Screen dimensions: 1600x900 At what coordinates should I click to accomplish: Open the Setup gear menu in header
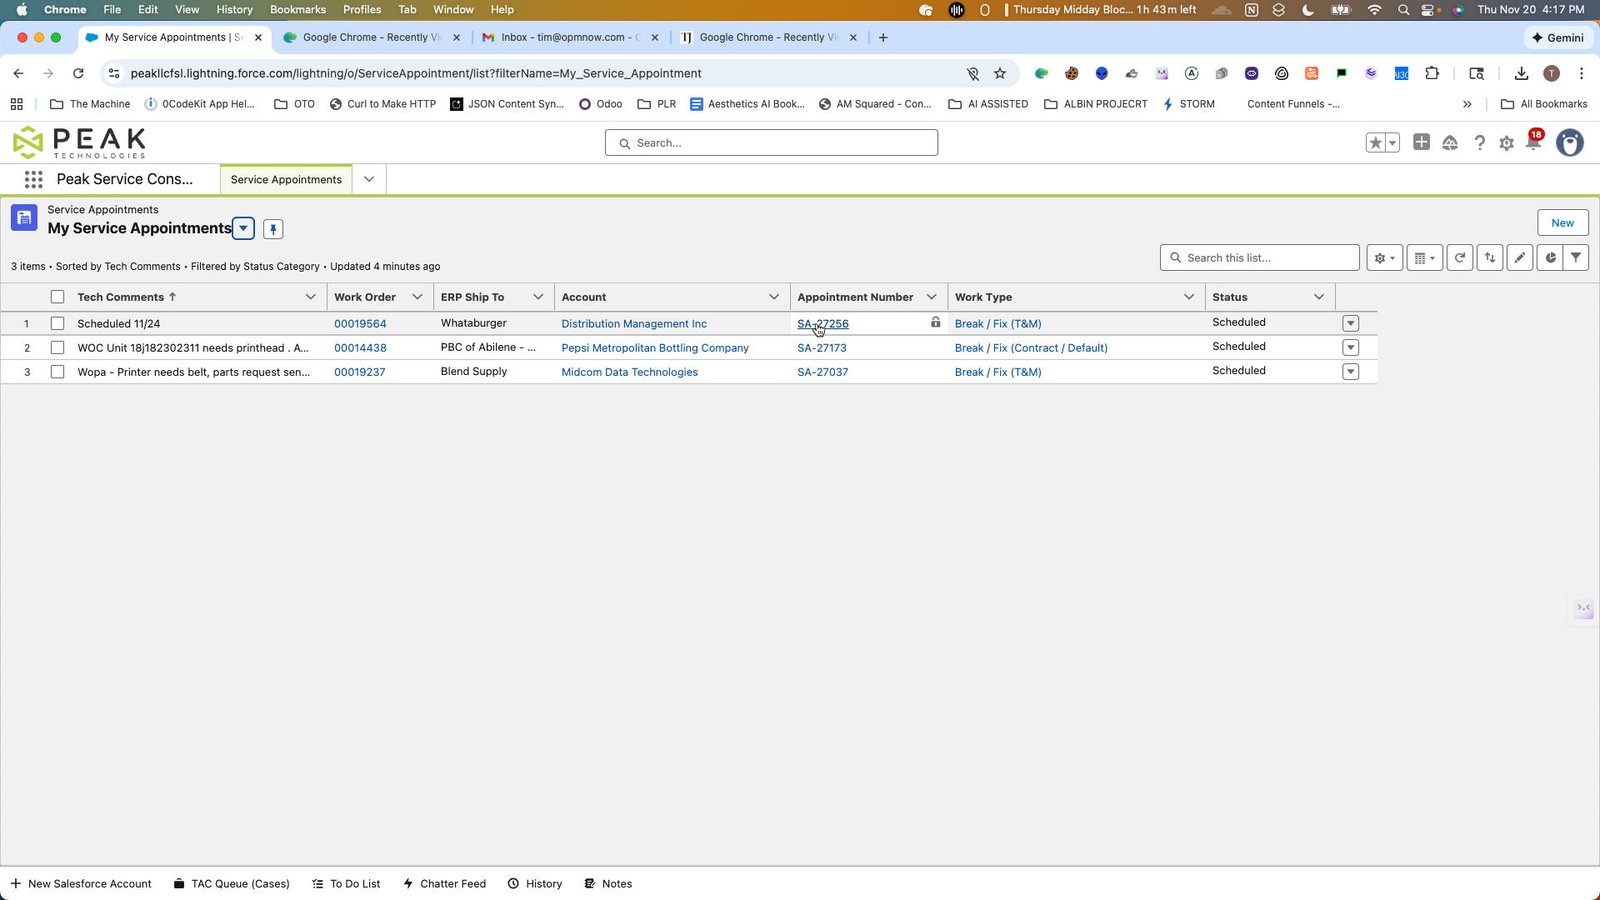[1507, 143]
